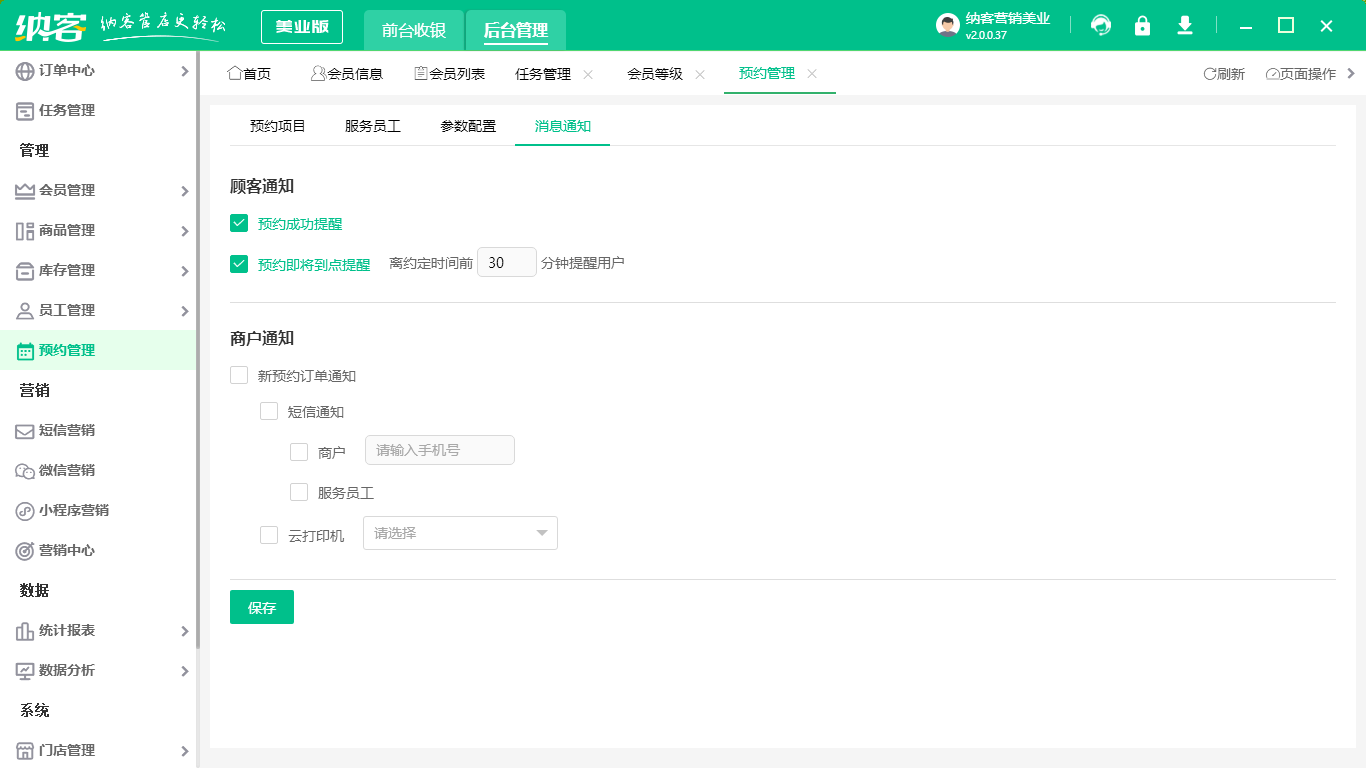Switch to the 参数配置 tab
The width and height of the screenshot is (1366, 768).
(466, 126)
